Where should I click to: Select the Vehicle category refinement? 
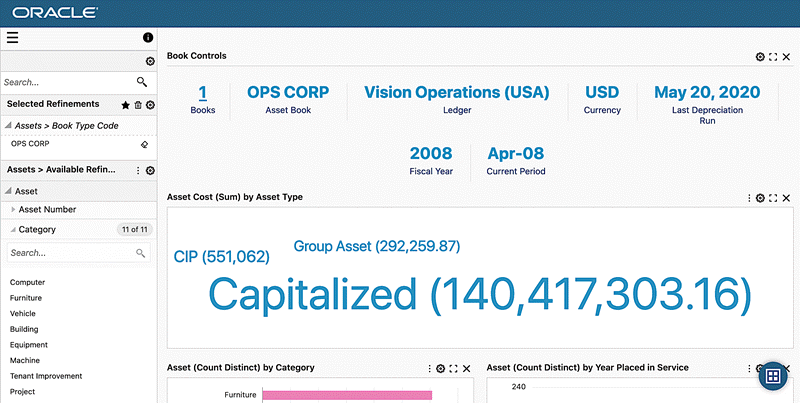23,313
